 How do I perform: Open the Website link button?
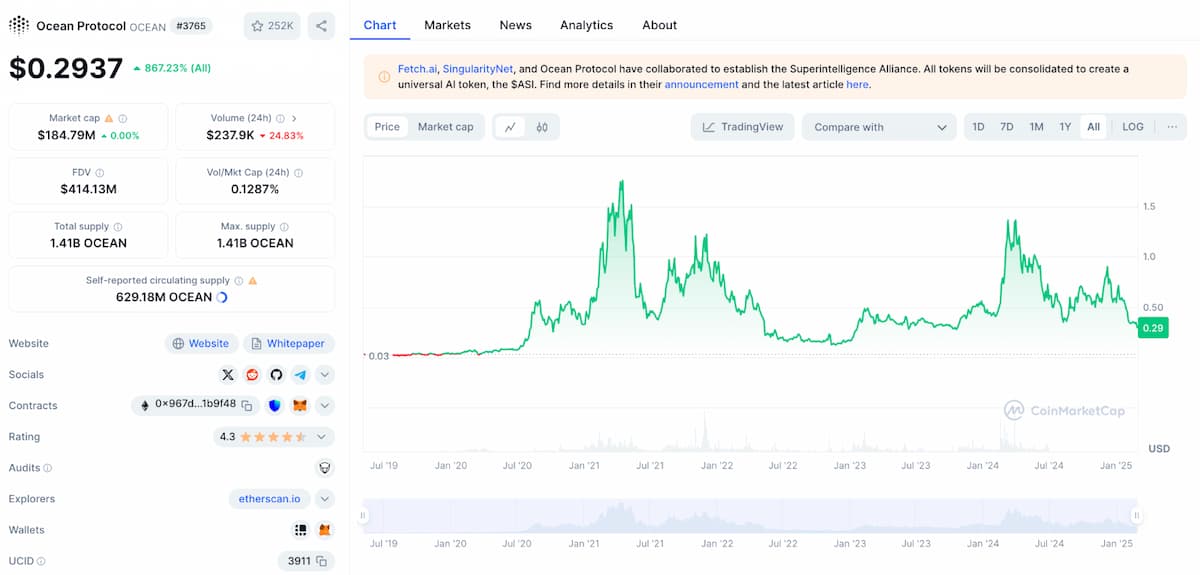coord(201,343)
